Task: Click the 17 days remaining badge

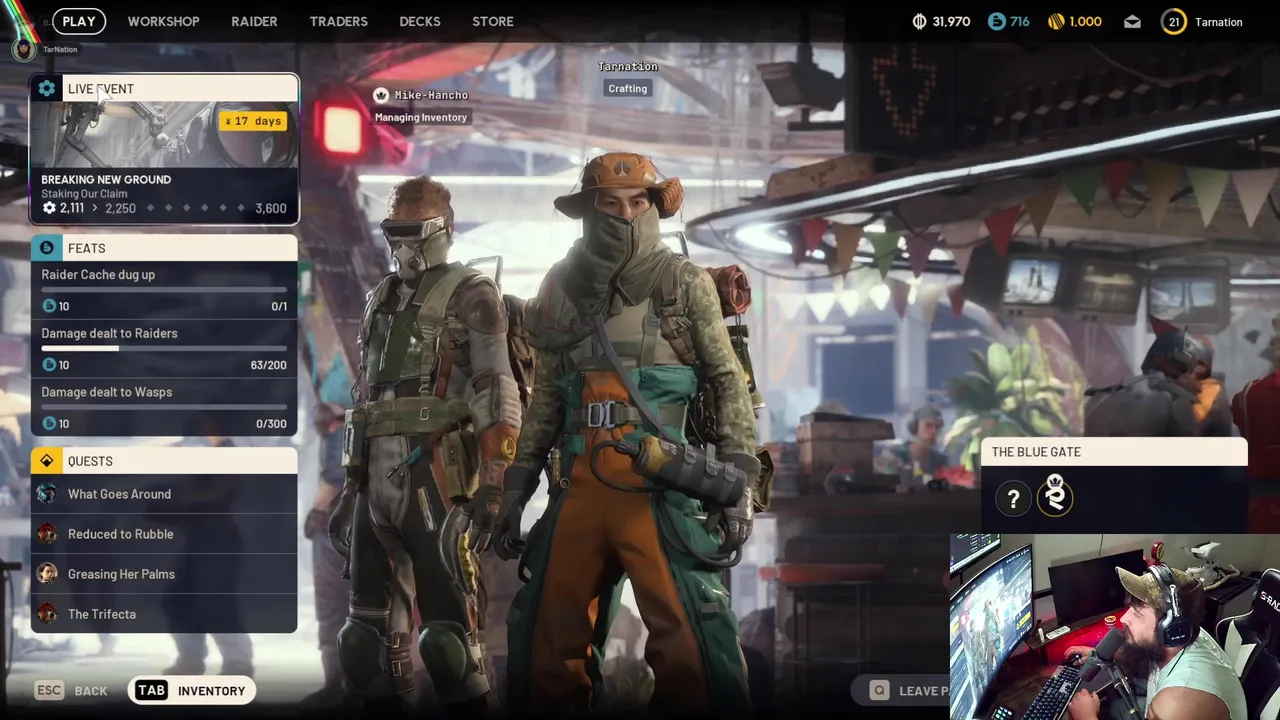Action: click(253, 121)
